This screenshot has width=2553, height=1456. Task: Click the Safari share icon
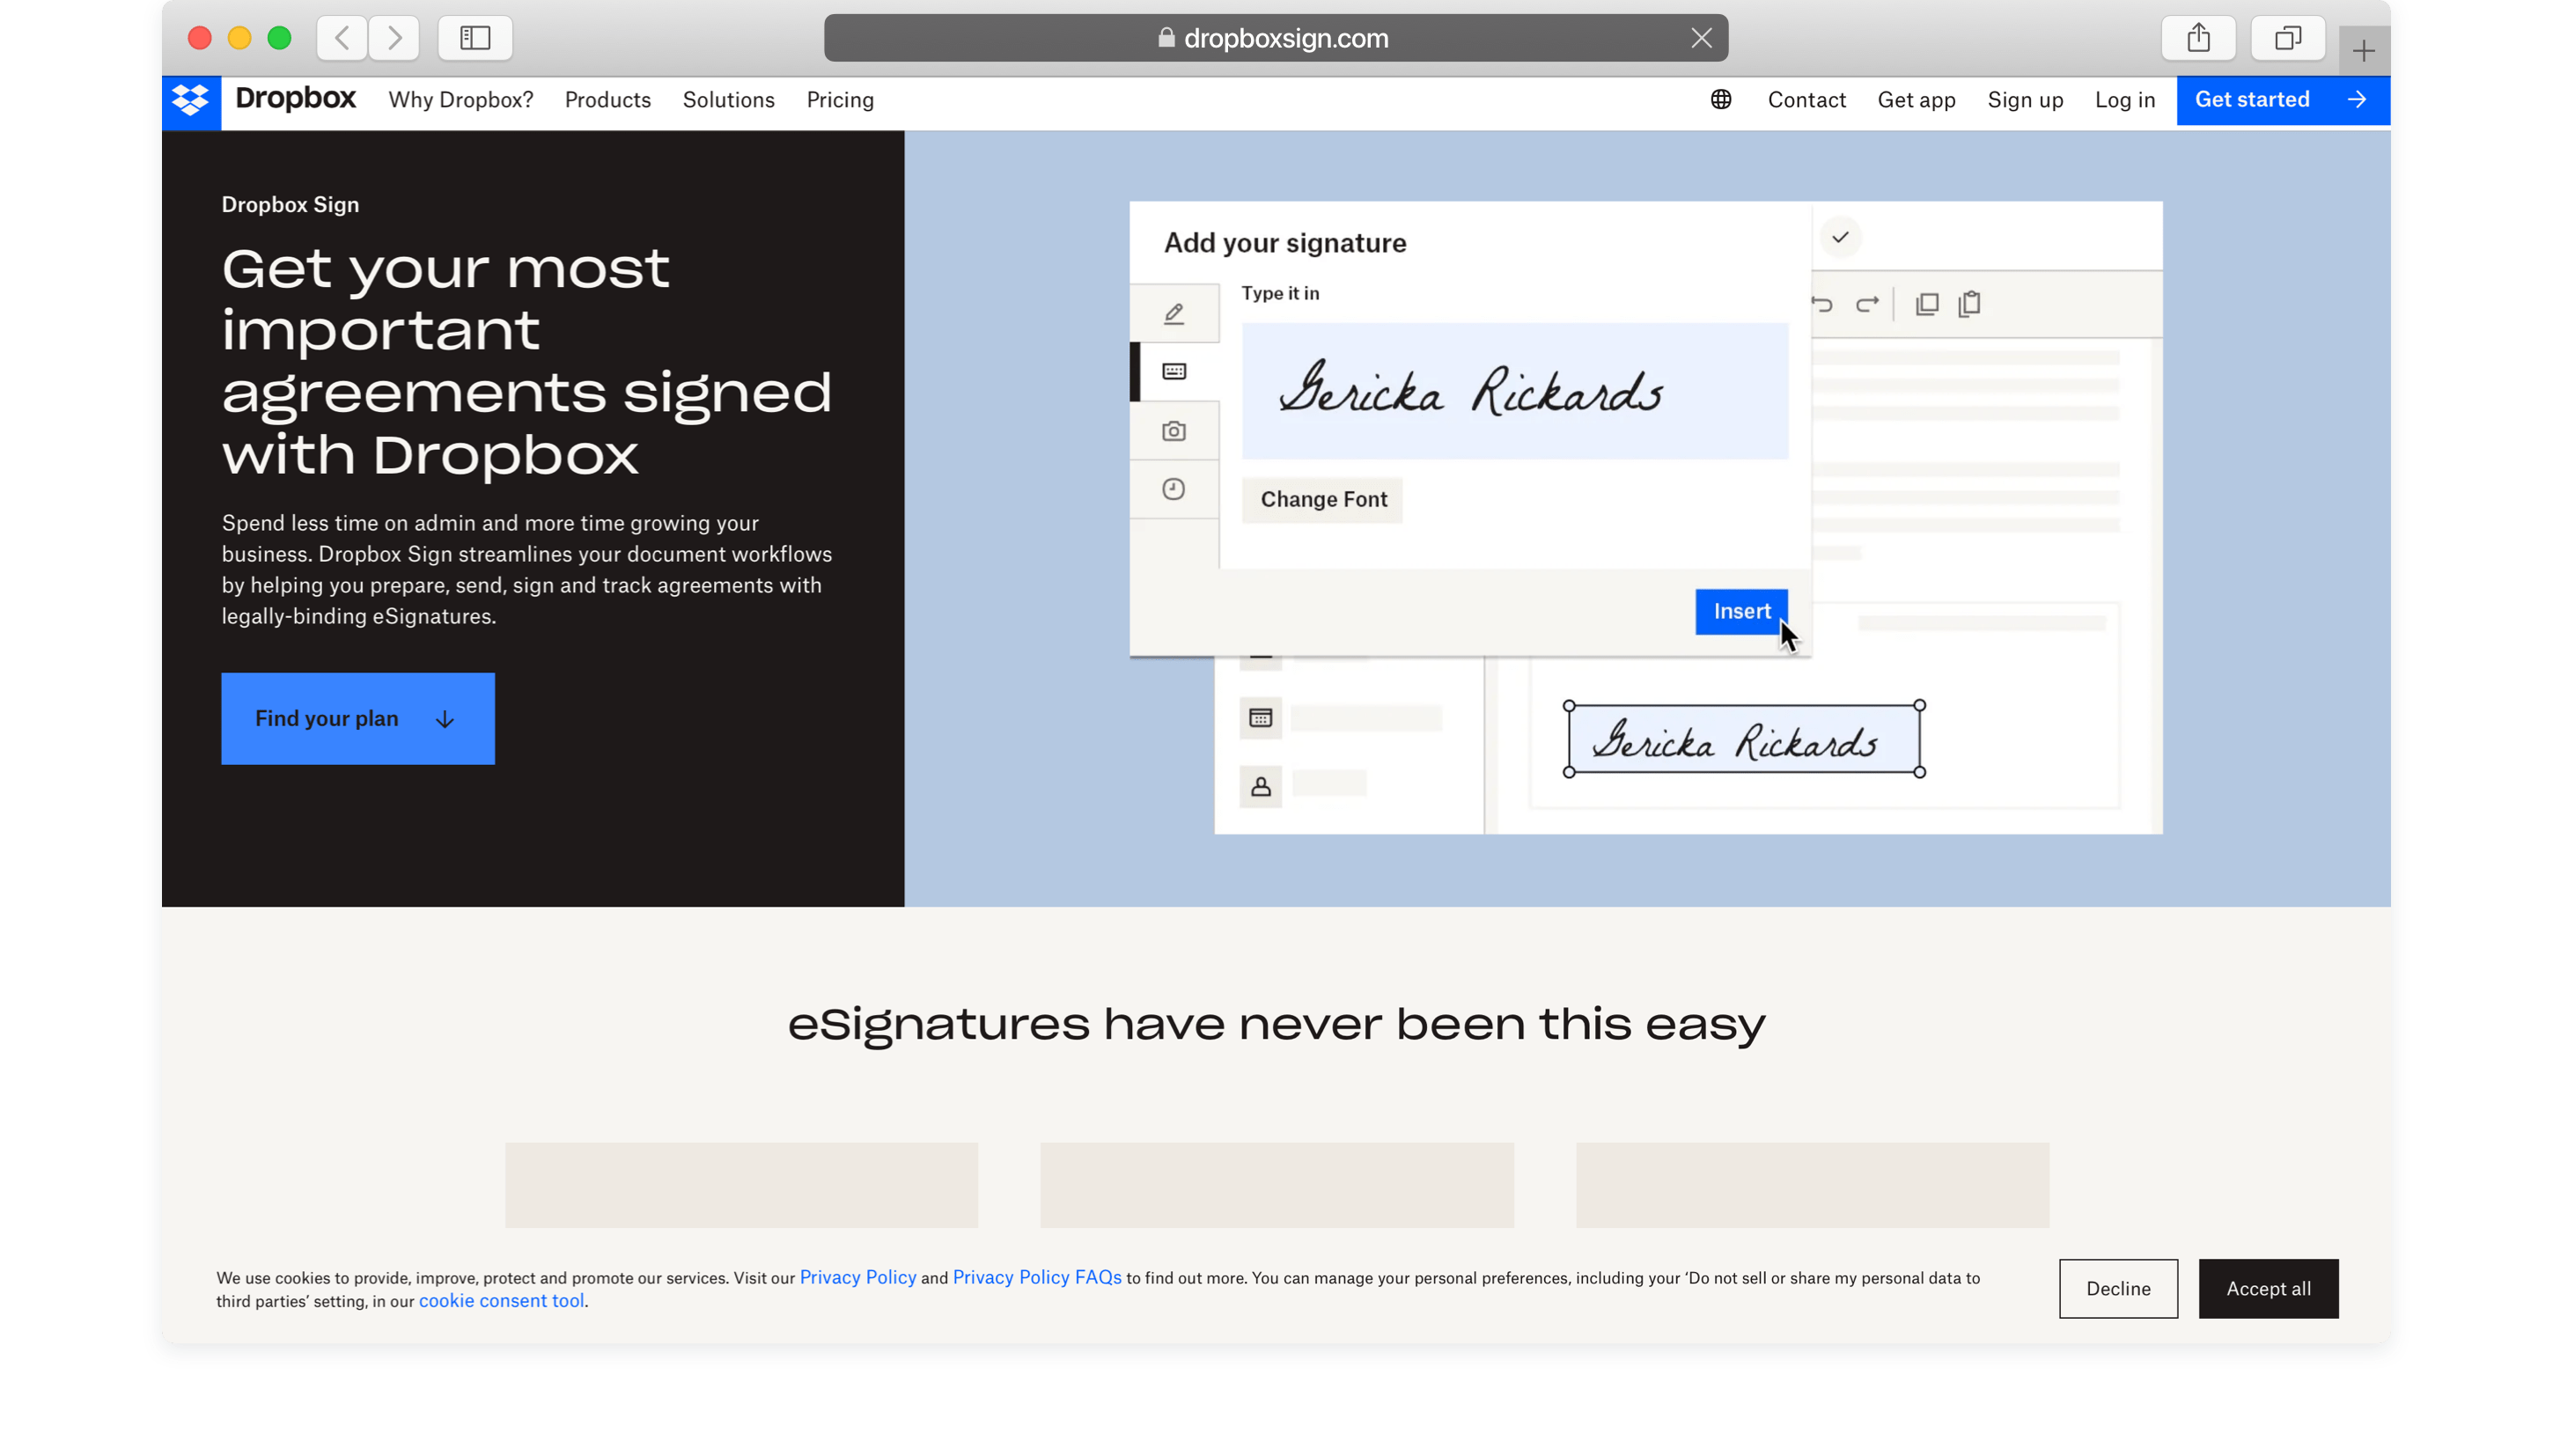[x=2198, y=38]
